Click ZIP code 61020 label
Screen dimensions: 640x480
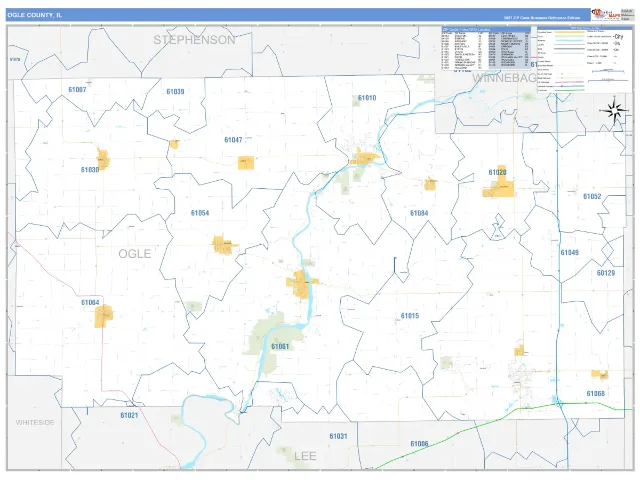point(498,173)
